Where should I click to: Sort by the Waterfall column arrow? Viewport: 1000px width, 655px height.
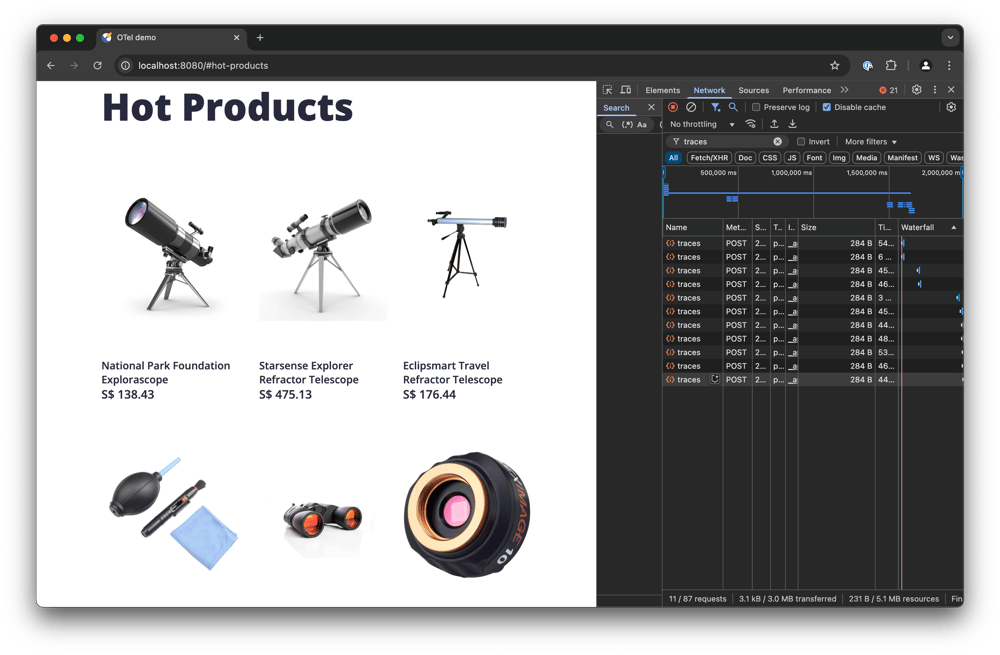pos(953,228)
